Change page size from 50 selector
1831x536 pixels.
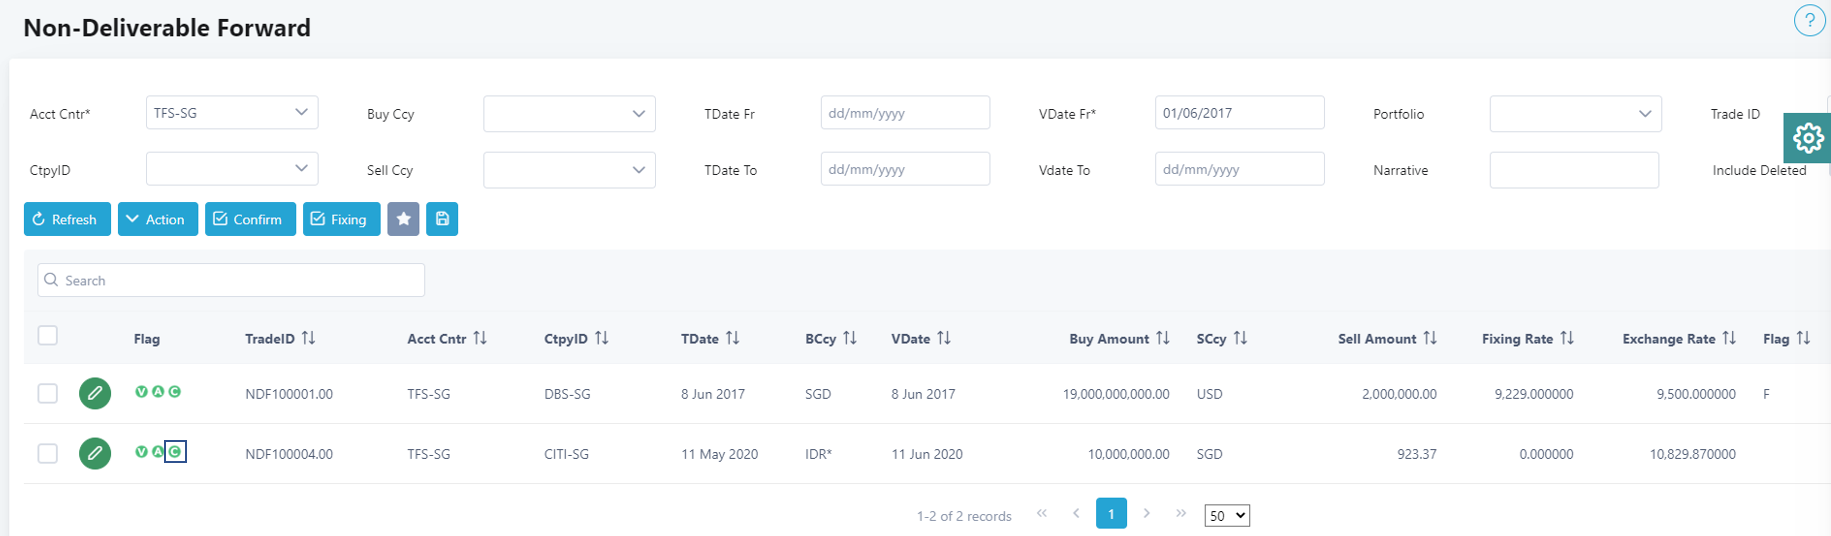[x=1226, y=516]
